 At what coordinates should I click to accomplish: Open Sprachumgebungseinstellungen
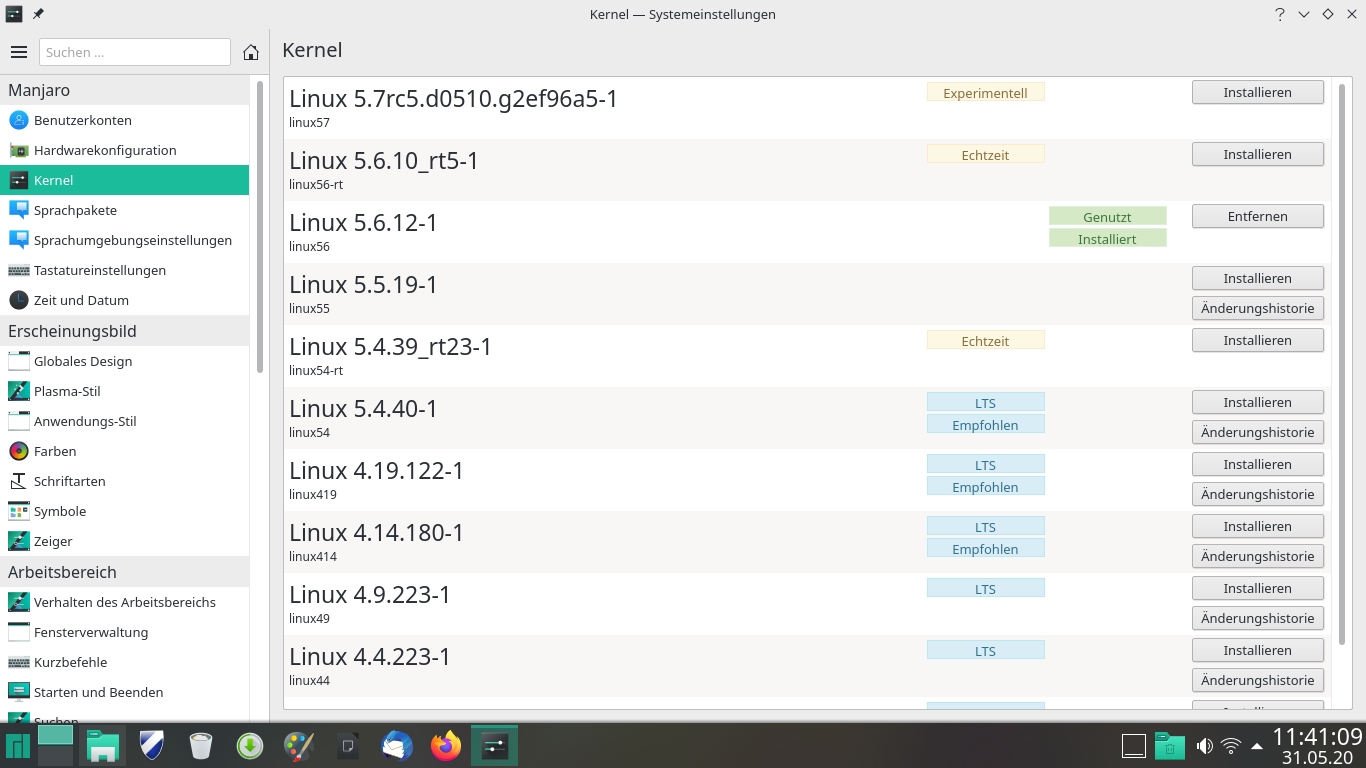click(124, 240)
